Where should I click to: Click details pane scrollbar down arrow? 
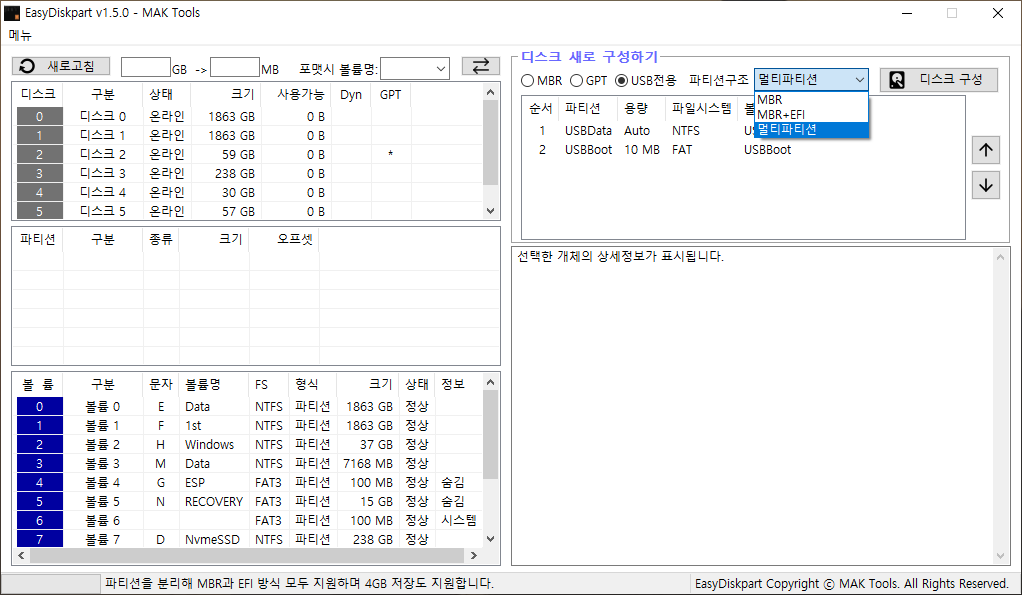tap(1000, 556)
